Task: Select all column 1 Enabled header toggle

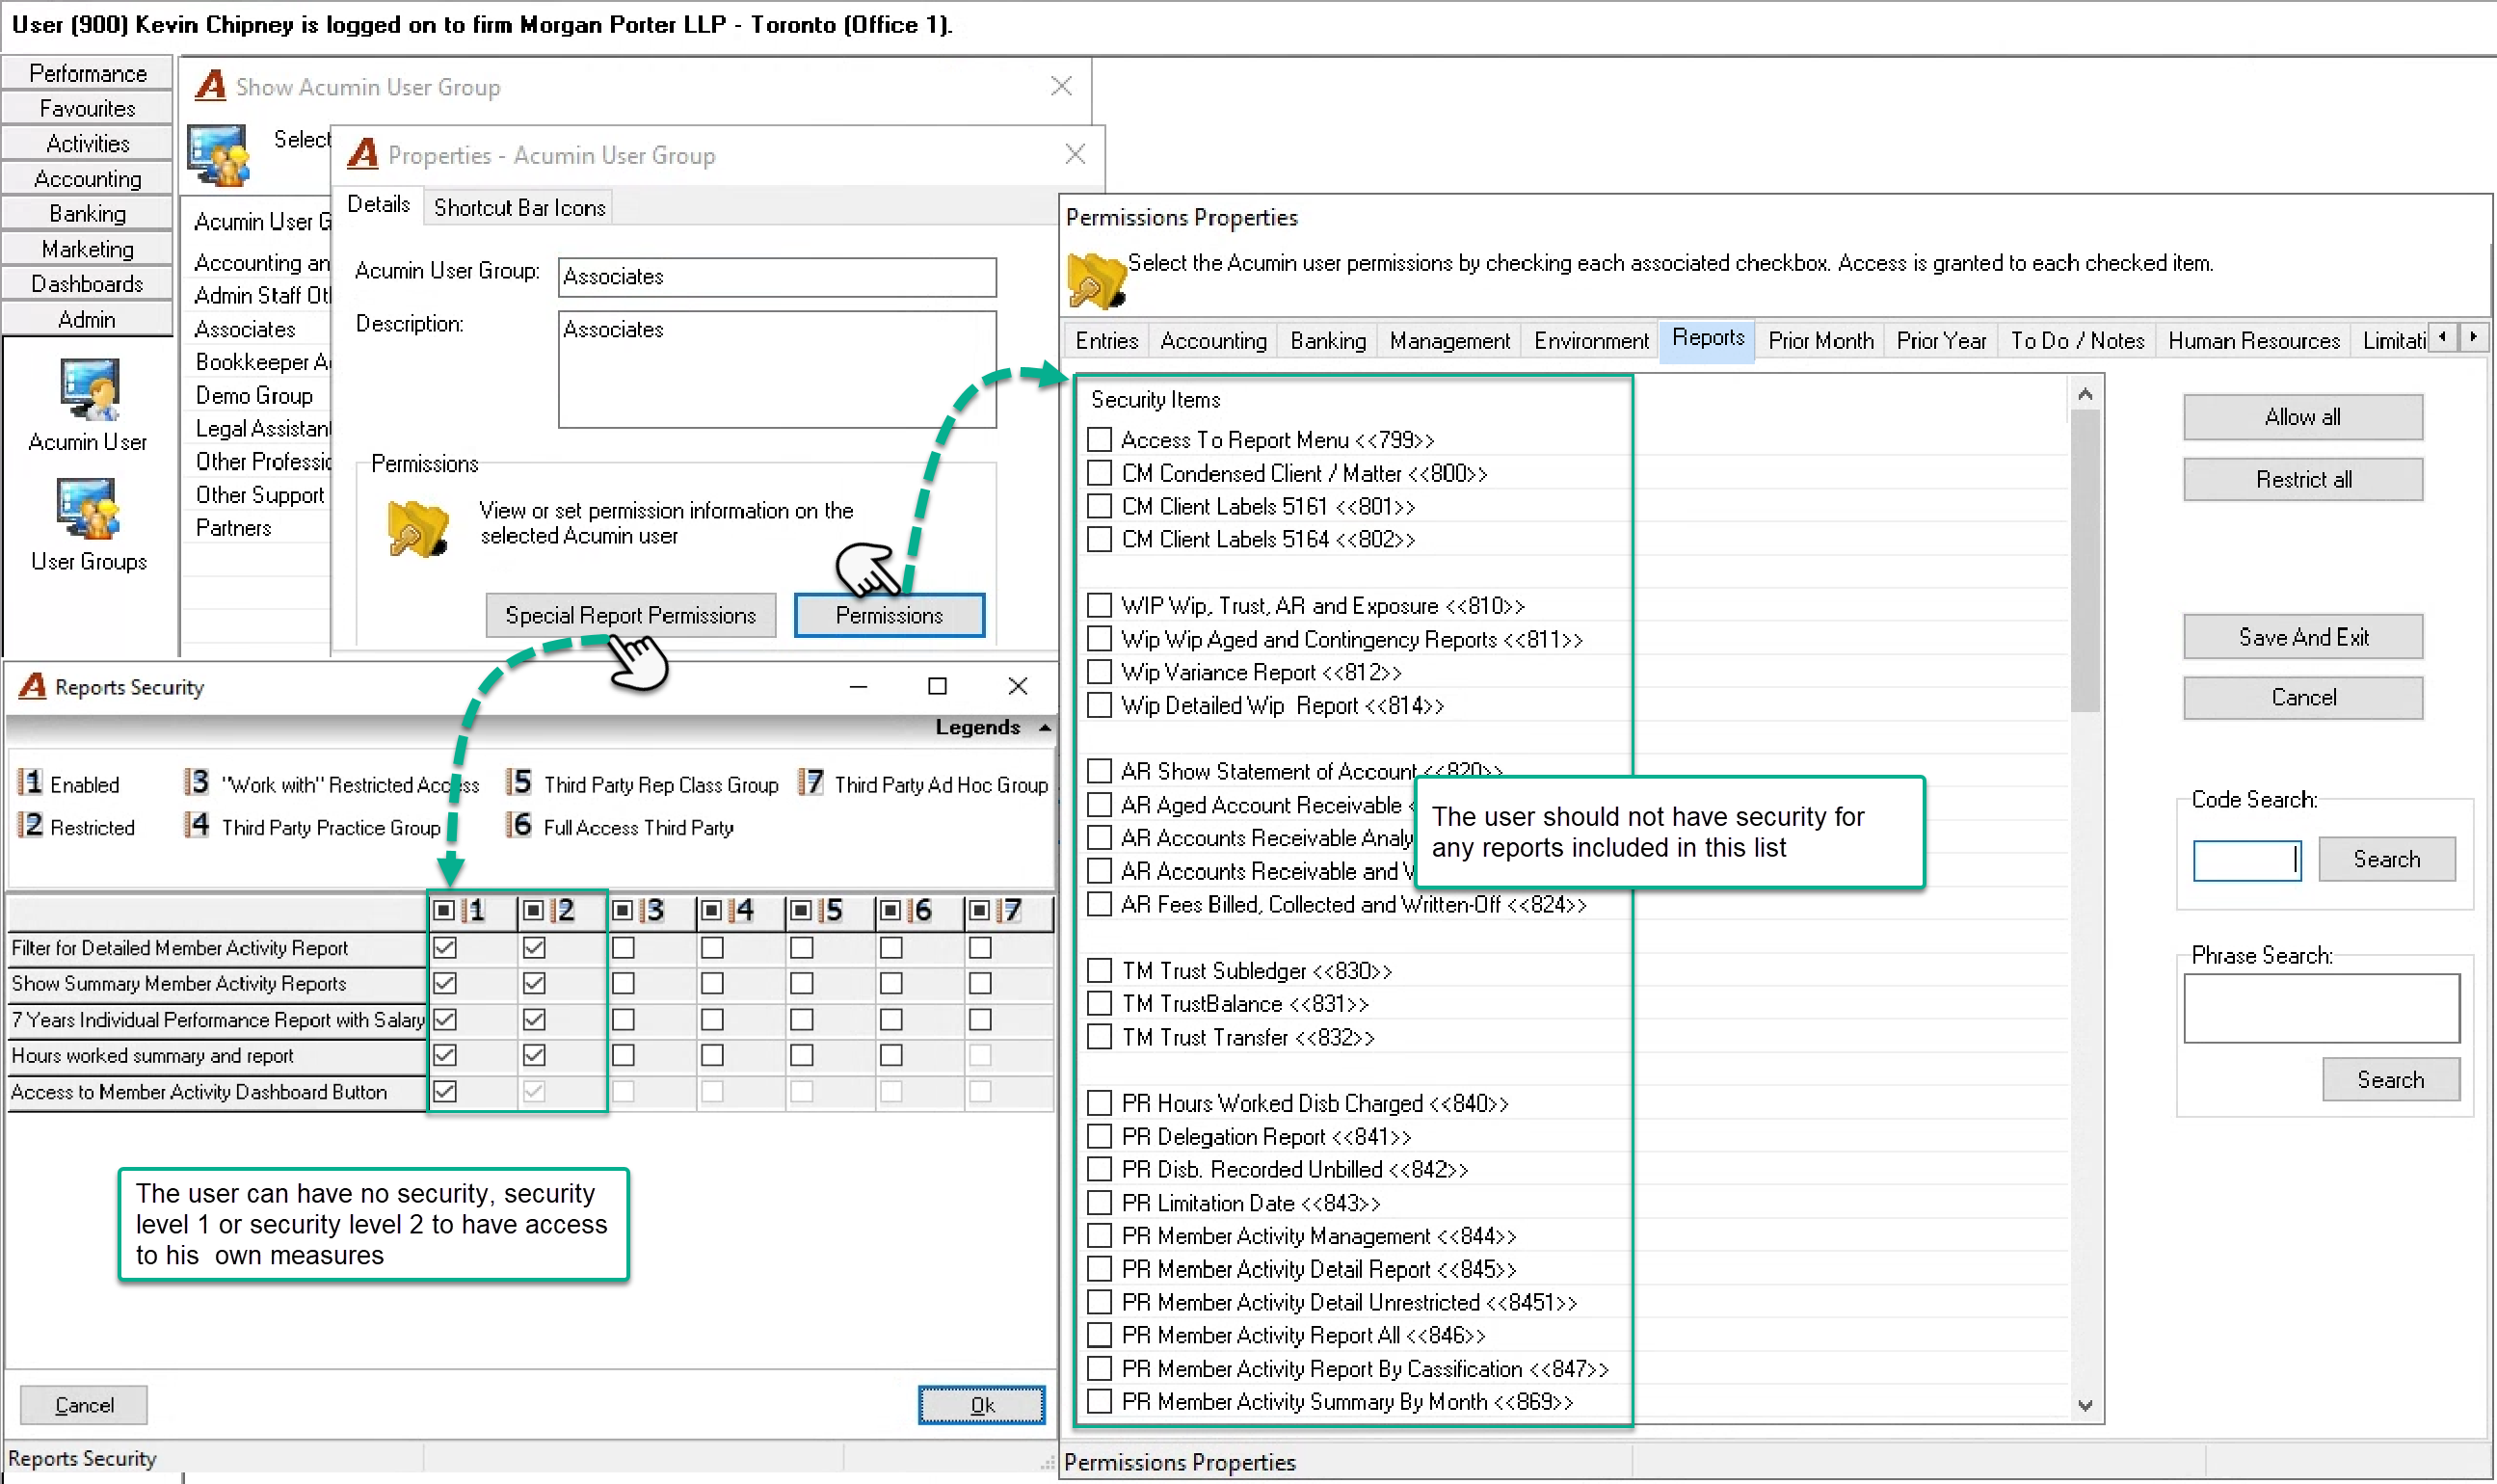Action: click(x=445, y=910)
